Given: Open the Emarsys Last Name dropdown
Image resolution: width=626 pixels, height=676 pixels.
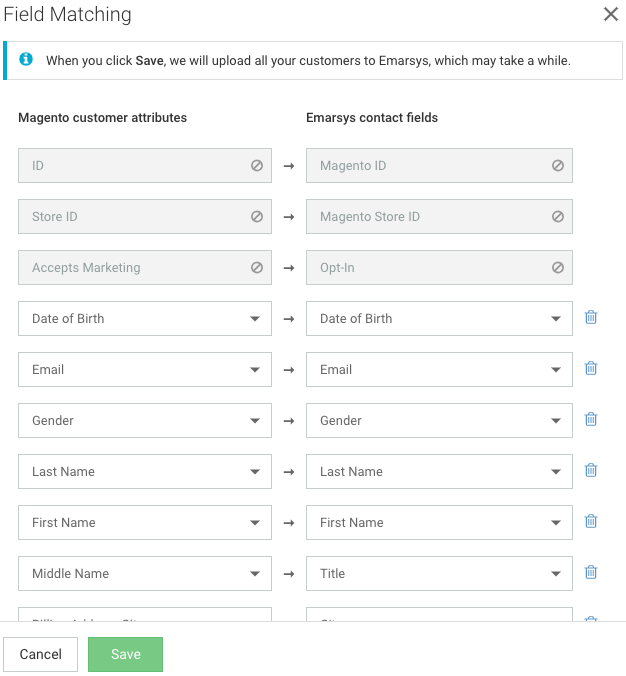Looking at the screenshot, I should pos(439,471).
